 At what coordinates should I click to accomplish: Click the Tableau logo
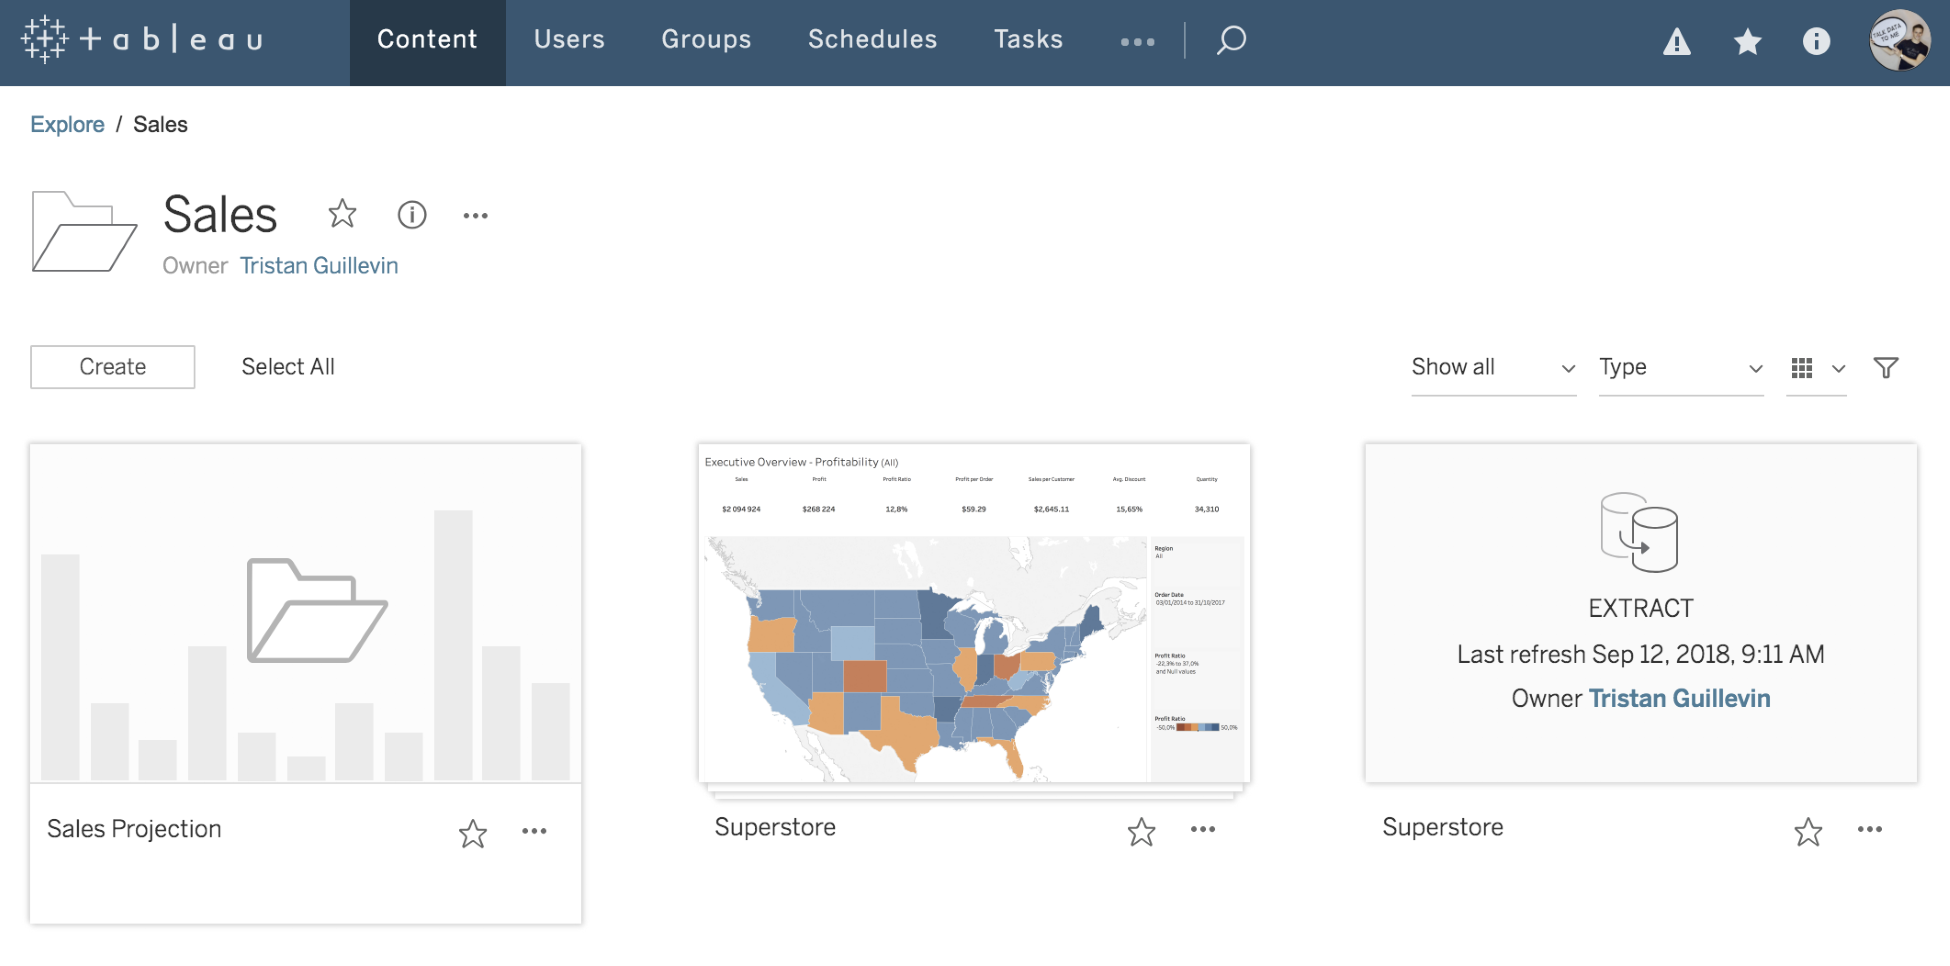pyautogui.click(x=142, y=40)
